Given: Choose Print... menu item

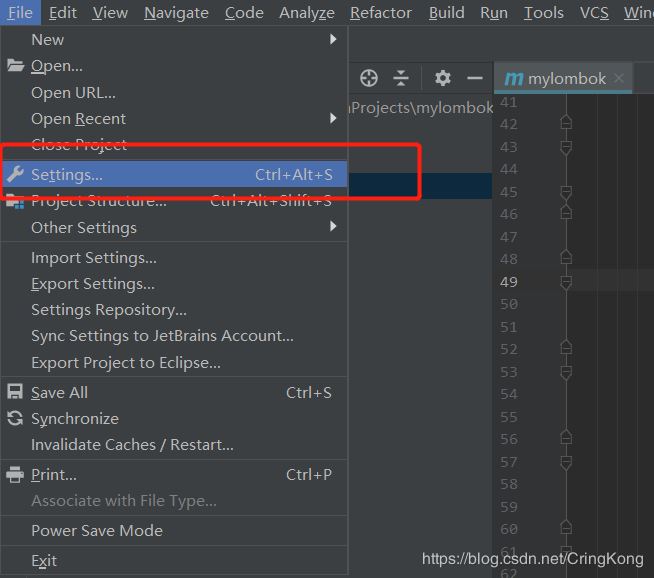Looking at the screenshot, I should click(174, 475).
